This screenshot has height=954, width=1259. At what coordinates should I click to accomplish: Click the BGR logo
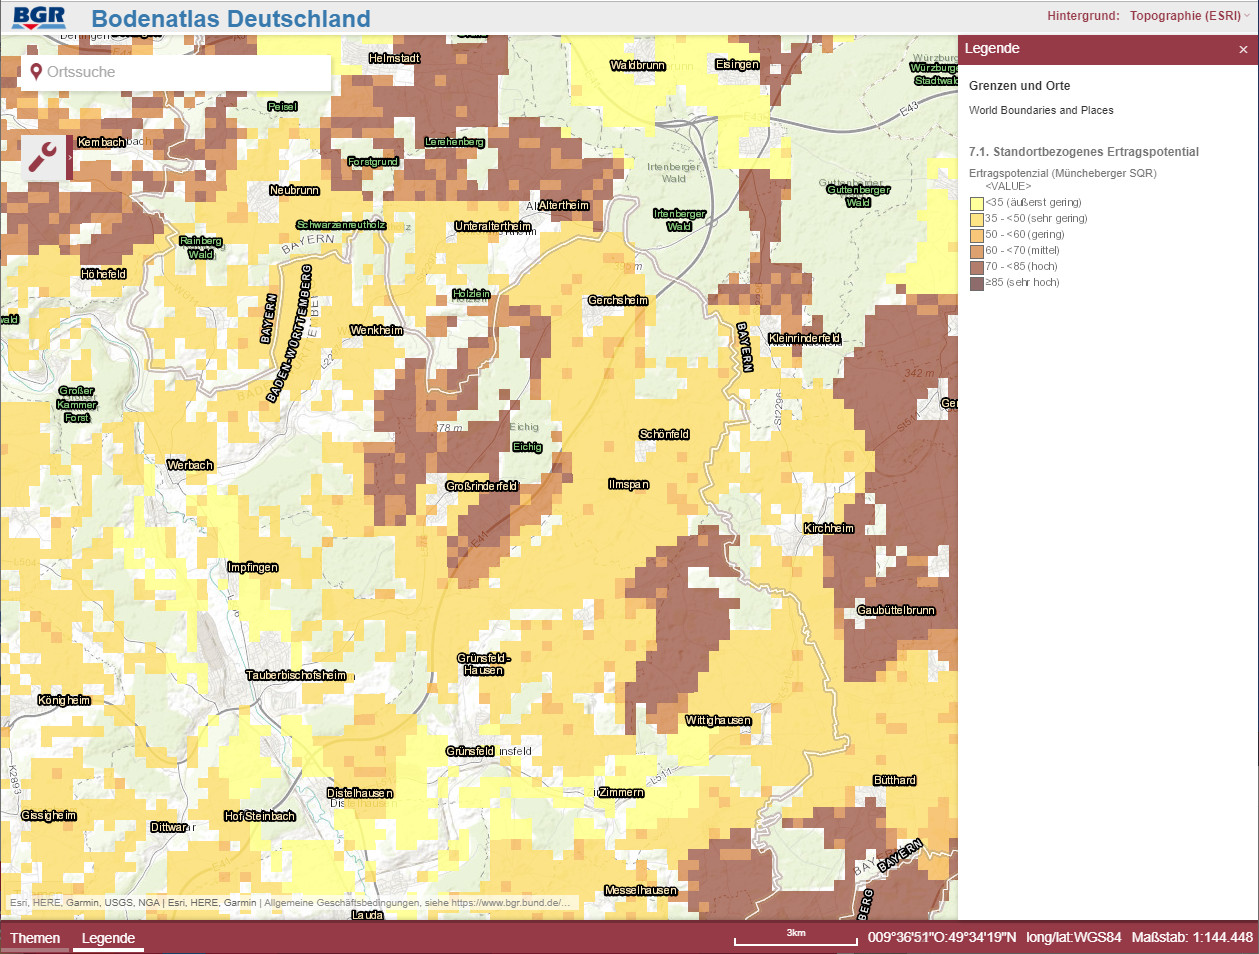click(39, 17)
